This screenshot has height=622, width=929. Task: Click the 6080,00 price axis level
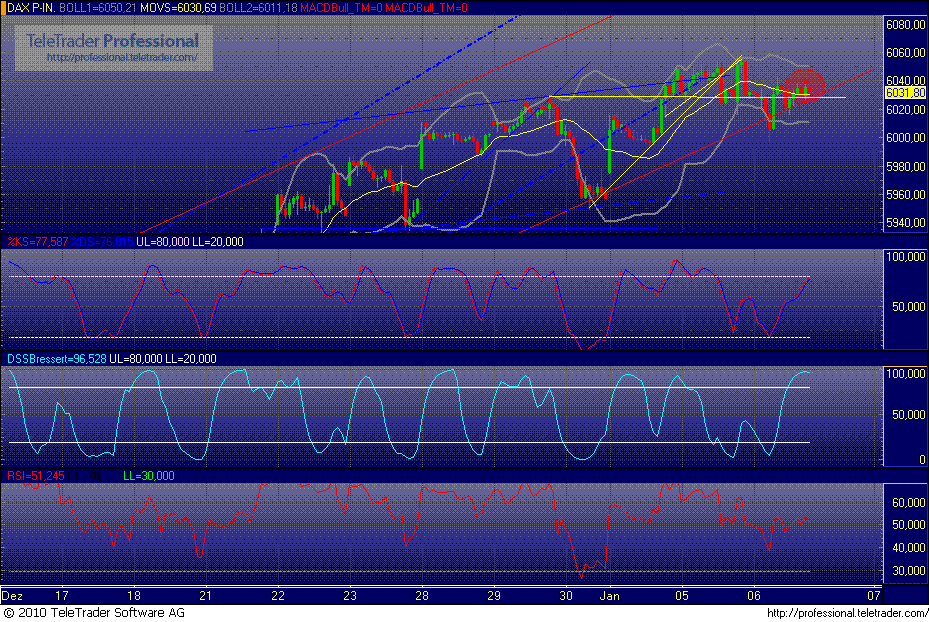tap(906, 25)
